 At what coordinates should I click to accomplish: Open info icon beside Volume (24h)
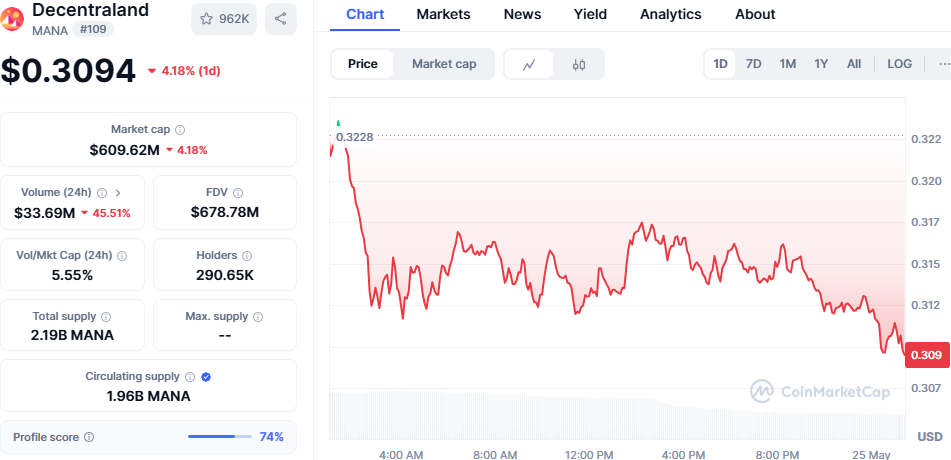(102, 193)
